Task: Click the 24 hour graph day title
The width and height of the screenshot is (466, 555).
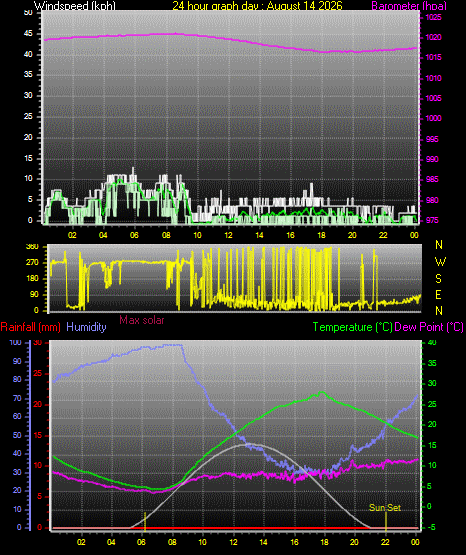Action: tap(257, 5)
